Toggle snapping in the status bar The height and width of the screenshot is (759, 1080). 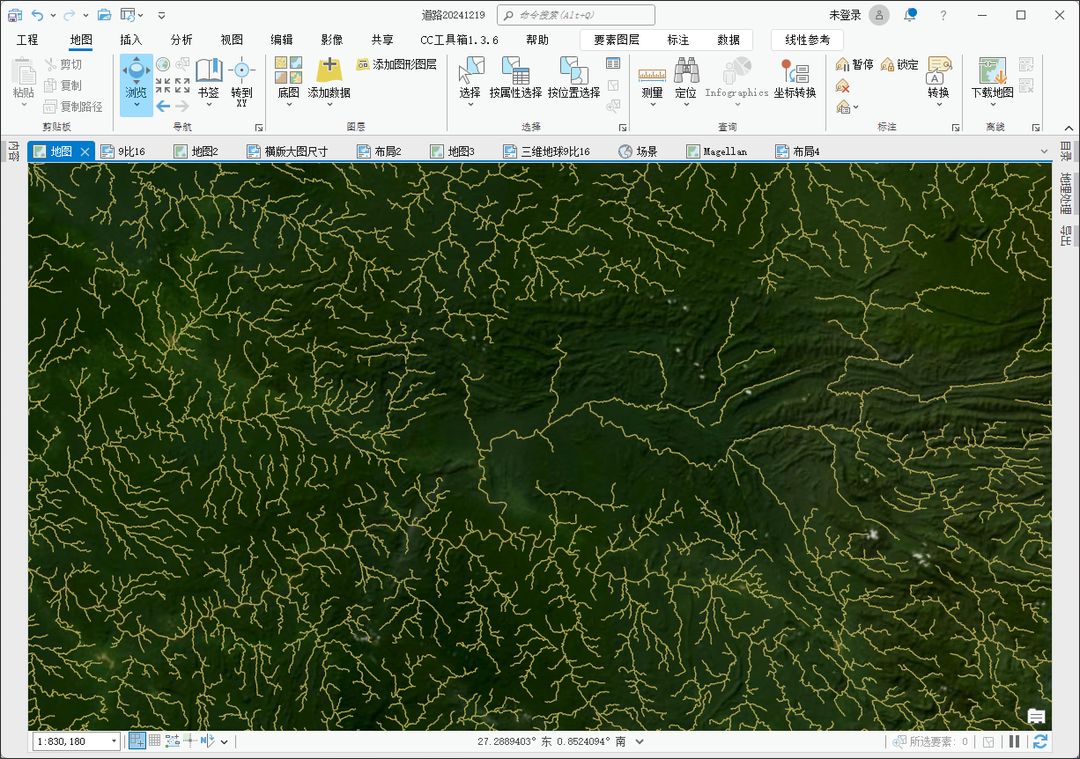tap(137, 741)
